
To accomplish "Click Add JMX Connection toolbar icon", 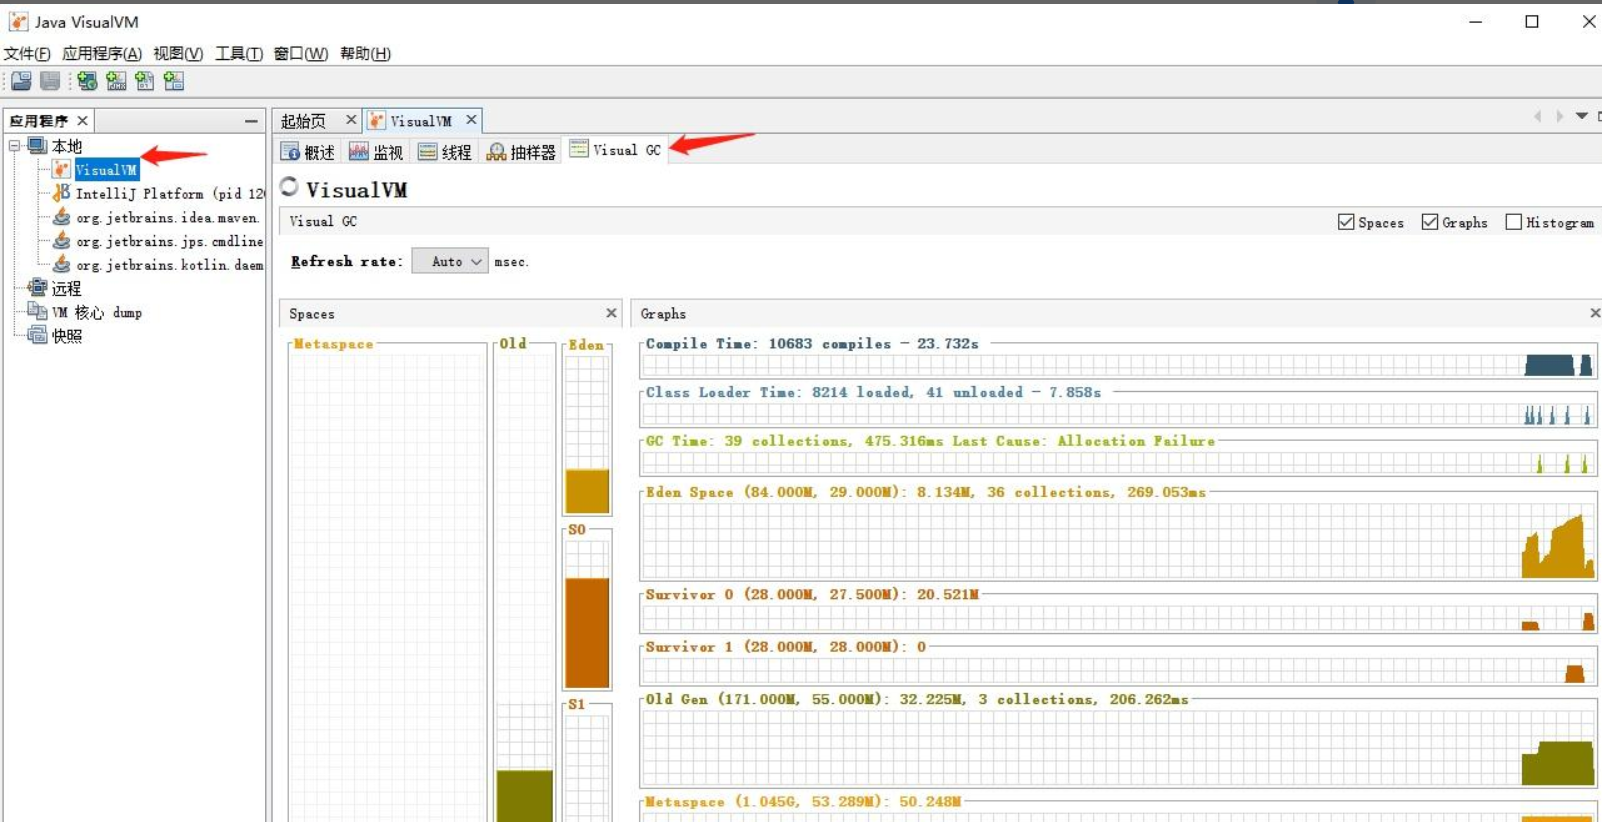I will (116, 81).
